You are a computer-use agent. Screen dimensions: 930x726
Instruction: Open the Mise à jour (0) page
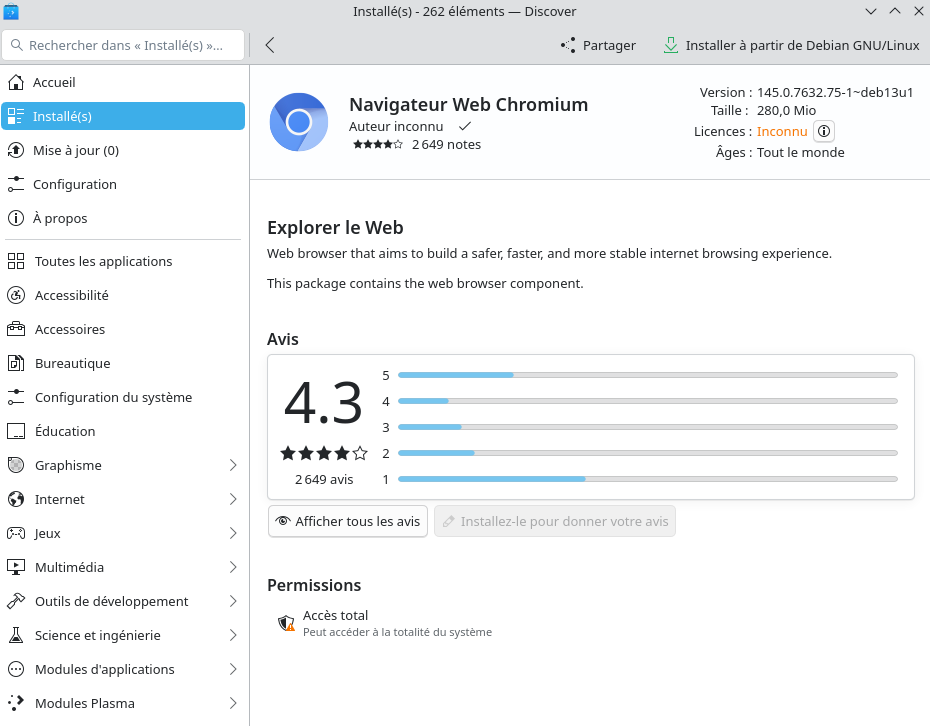pos(76,150)
